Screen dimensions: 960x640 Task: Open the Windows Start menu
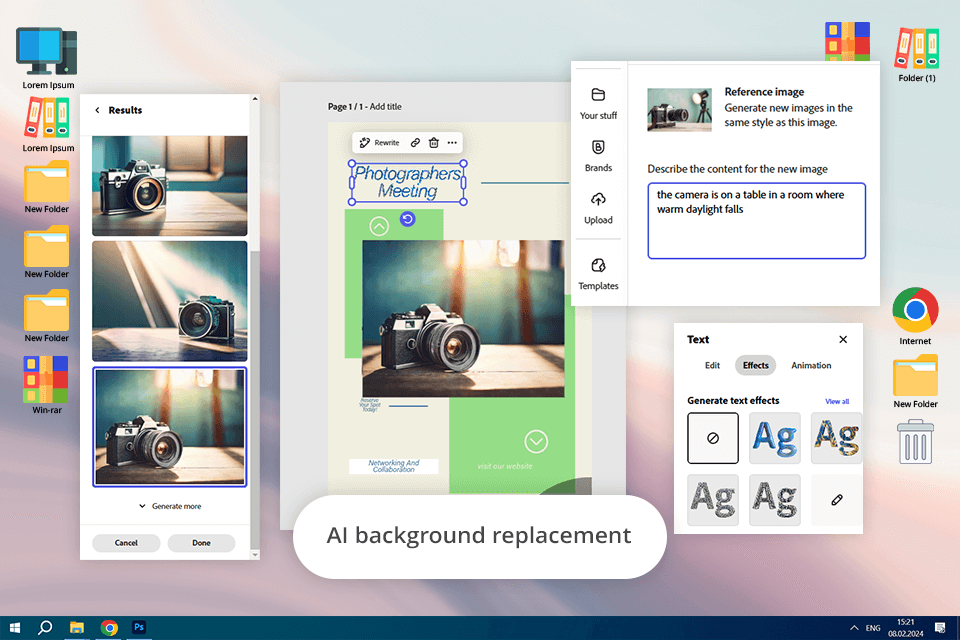pos(15,628)
